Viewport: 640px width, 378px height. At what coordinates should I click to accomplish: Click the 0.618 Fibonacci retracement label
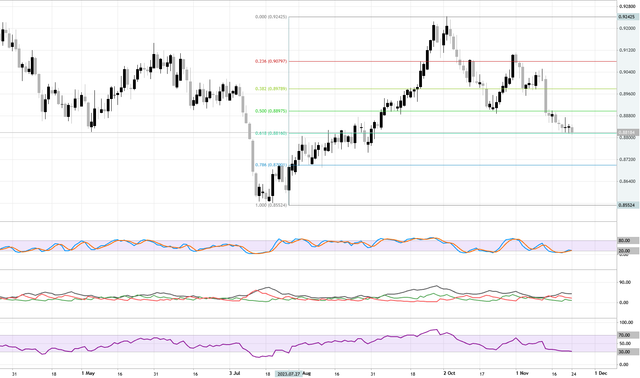click(x=271, y=133)
